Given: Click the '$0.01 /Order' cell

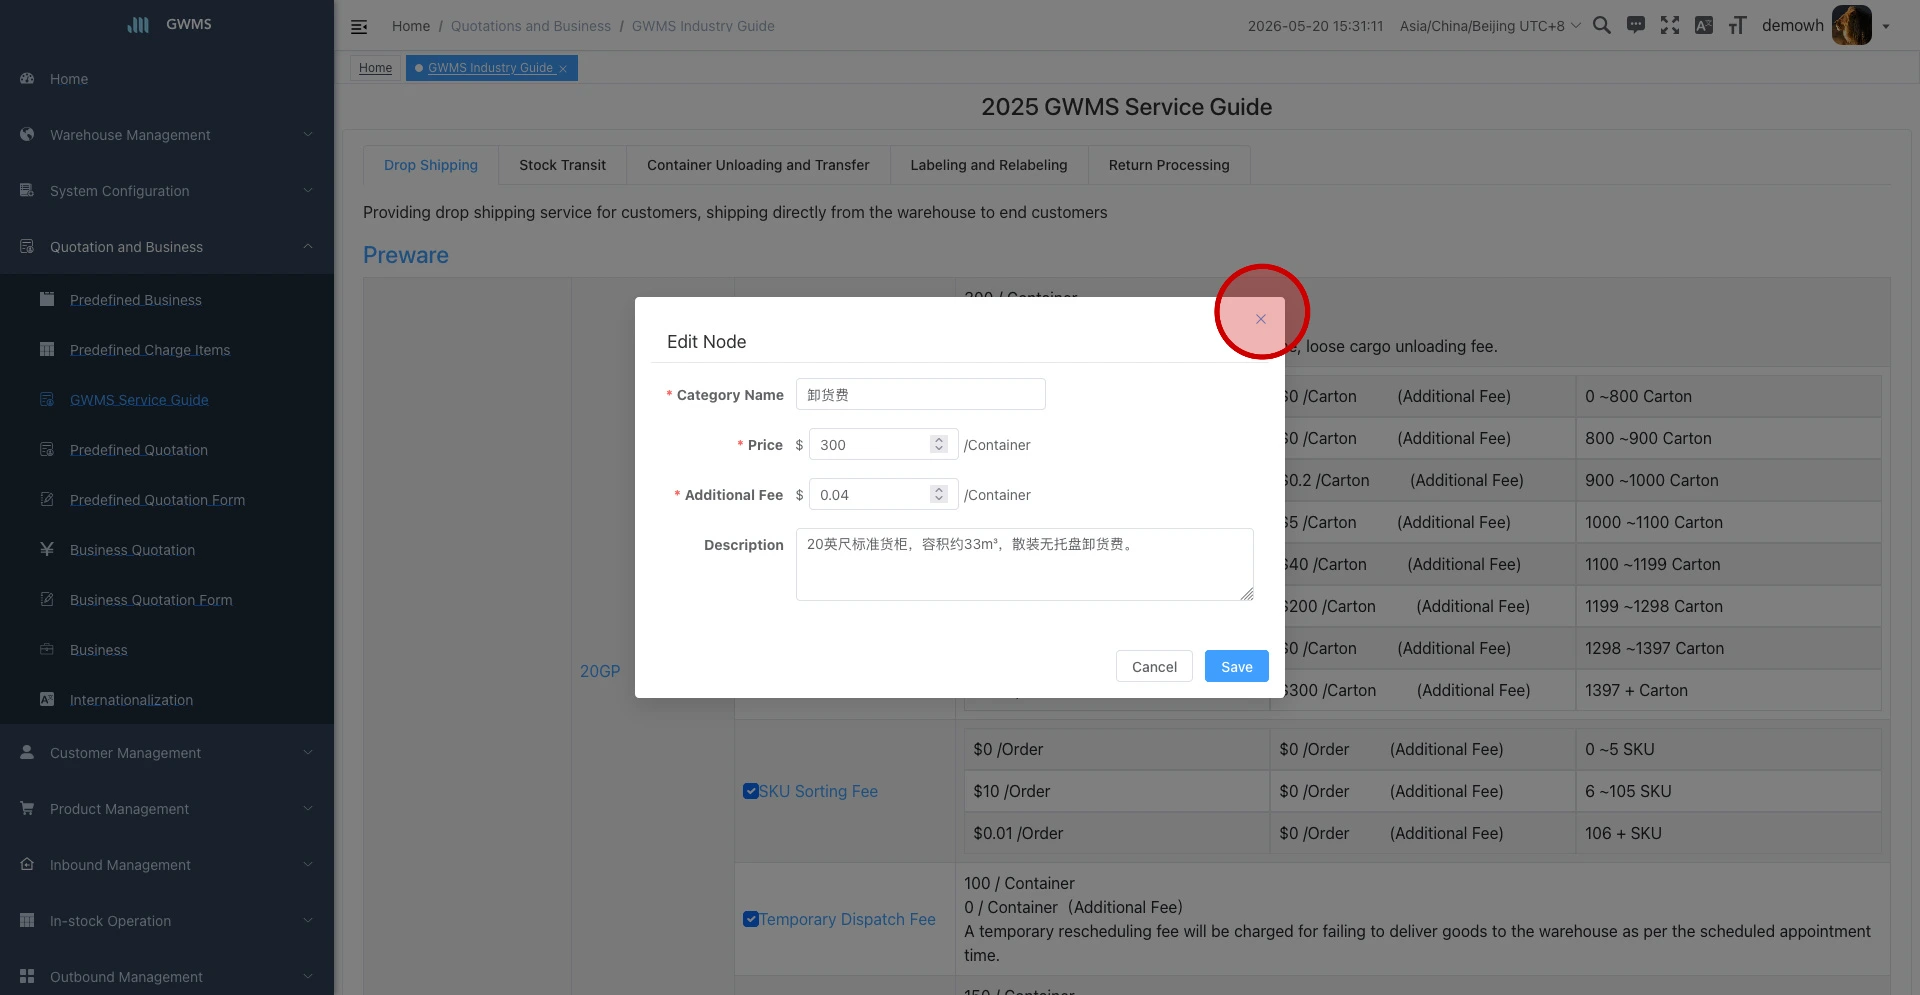Looking at the screenshot, I should pyautogui.click(x=1117, y=833).
